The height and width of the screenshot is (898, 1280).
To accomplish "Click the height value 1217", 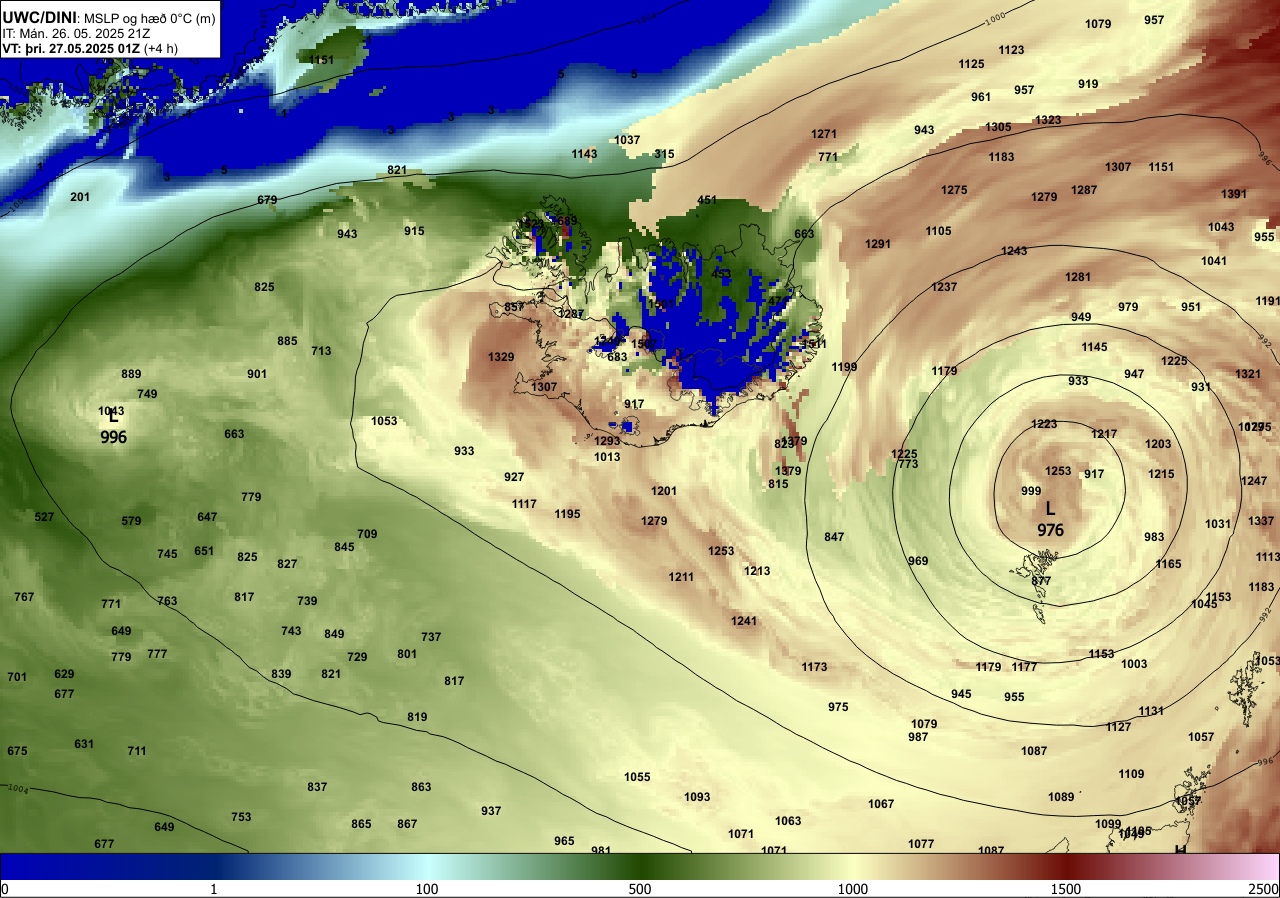I will point(1104,434).
